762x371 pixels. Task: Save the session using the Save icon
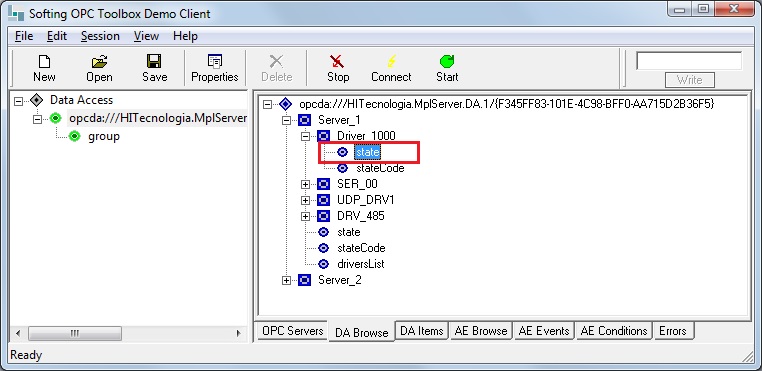[155, 61]
